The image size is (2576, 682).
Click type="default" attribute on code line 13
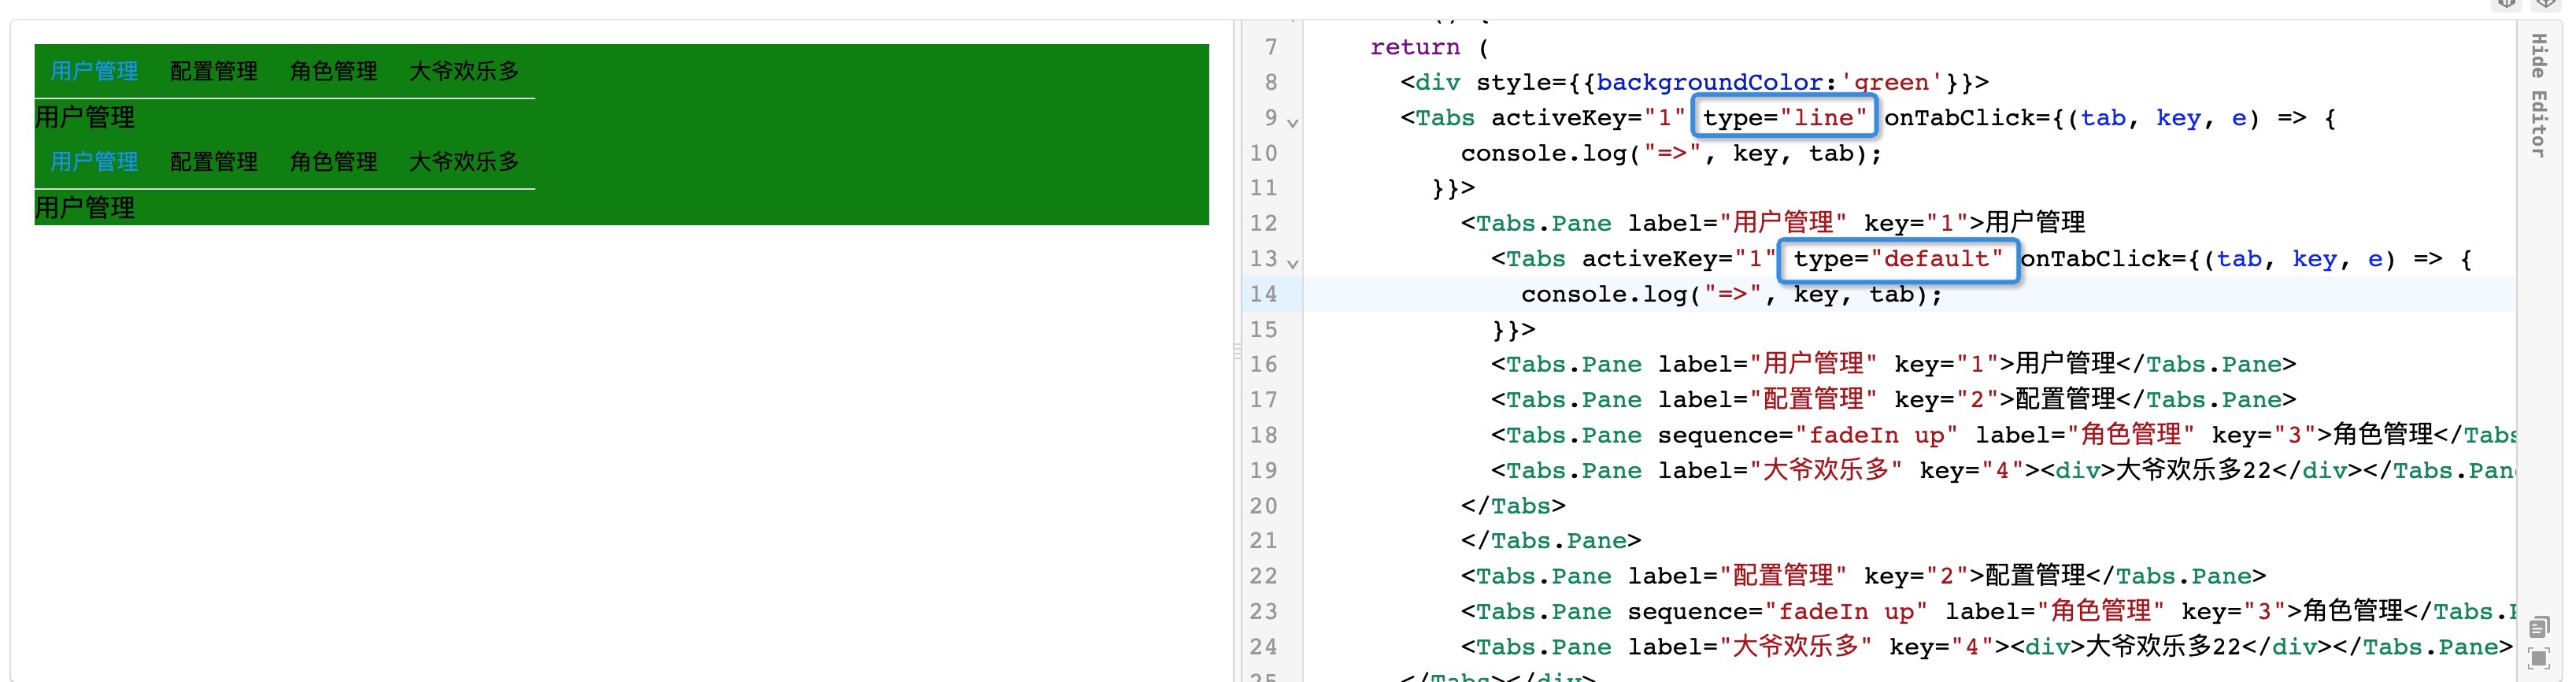[x=1898, y=259]
